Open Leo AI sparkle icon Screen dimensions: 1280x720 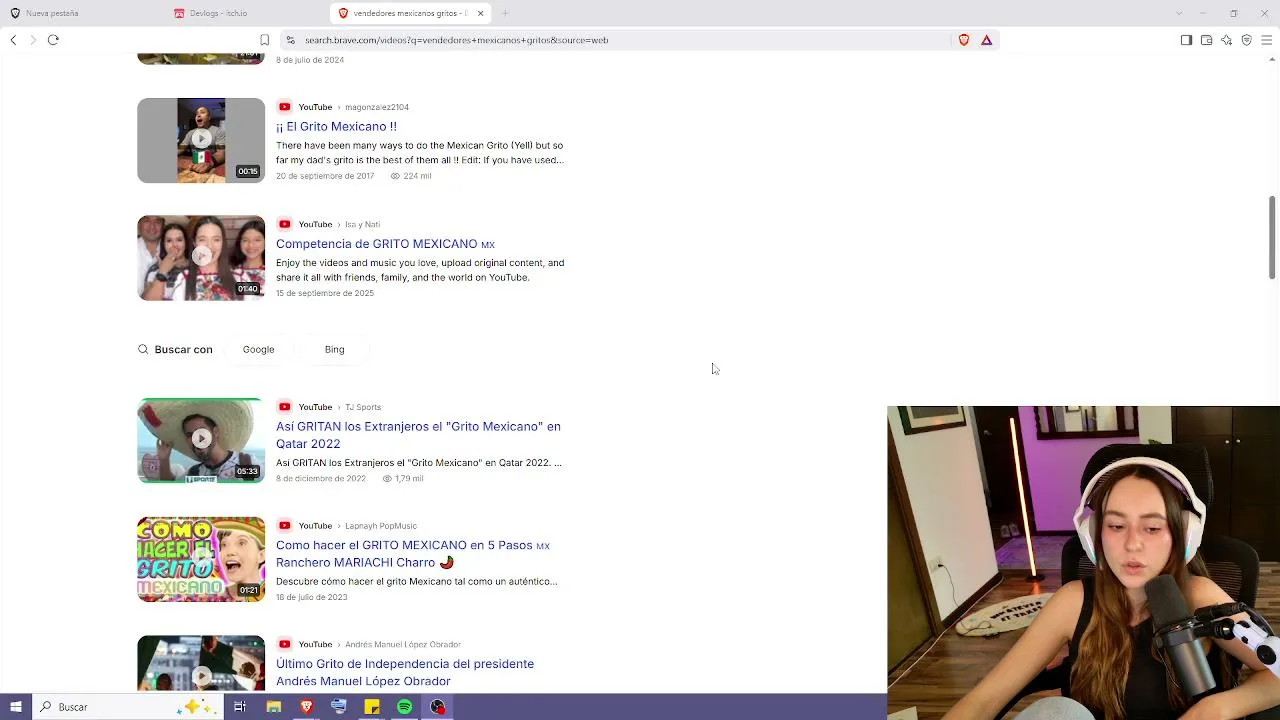1226,40
